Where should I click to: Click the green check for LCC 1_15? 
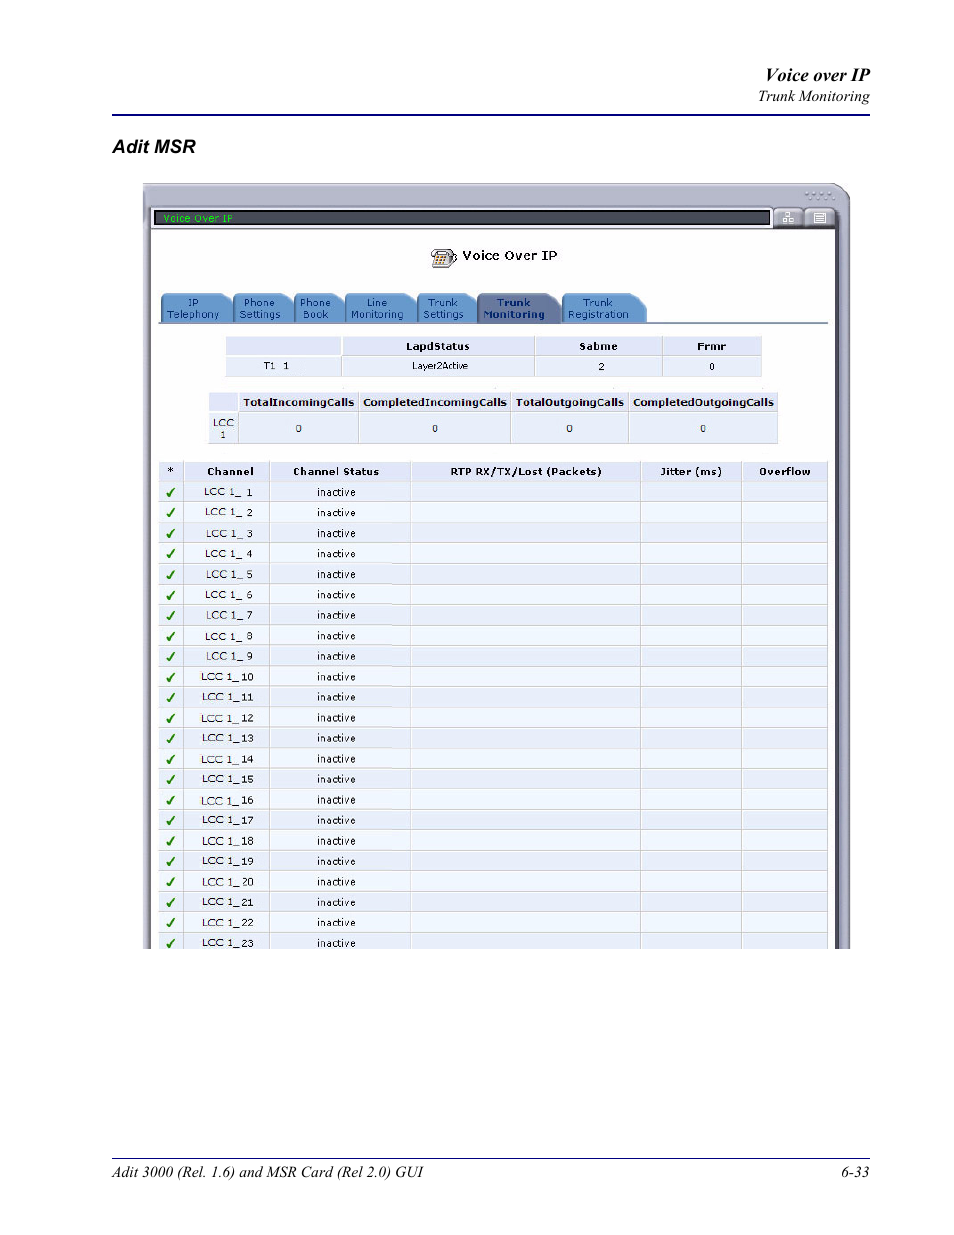170,779
